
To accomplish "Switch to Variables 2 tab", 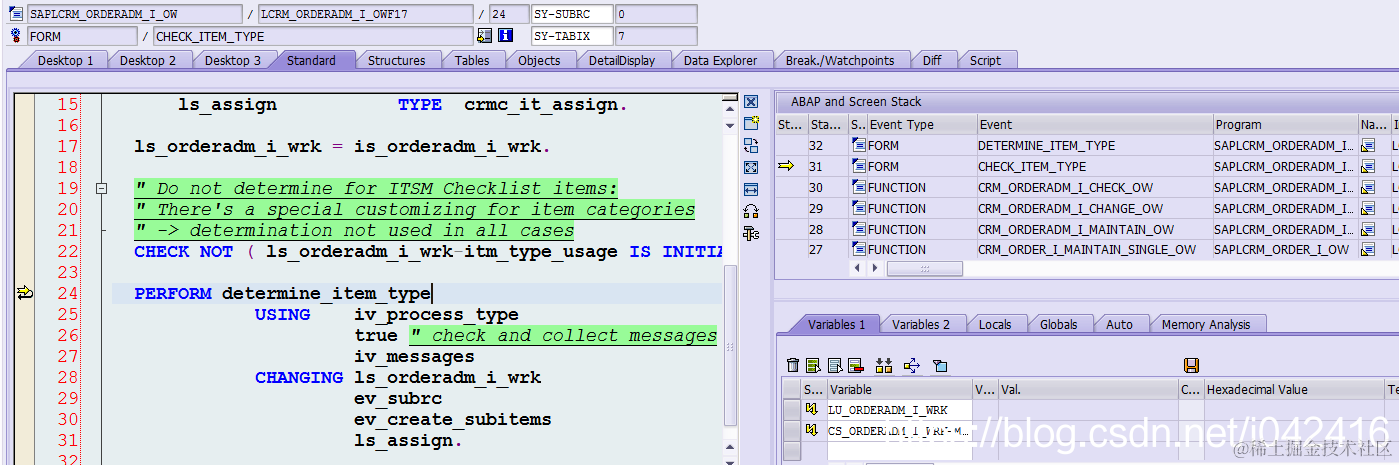I will tap(921, 325).
